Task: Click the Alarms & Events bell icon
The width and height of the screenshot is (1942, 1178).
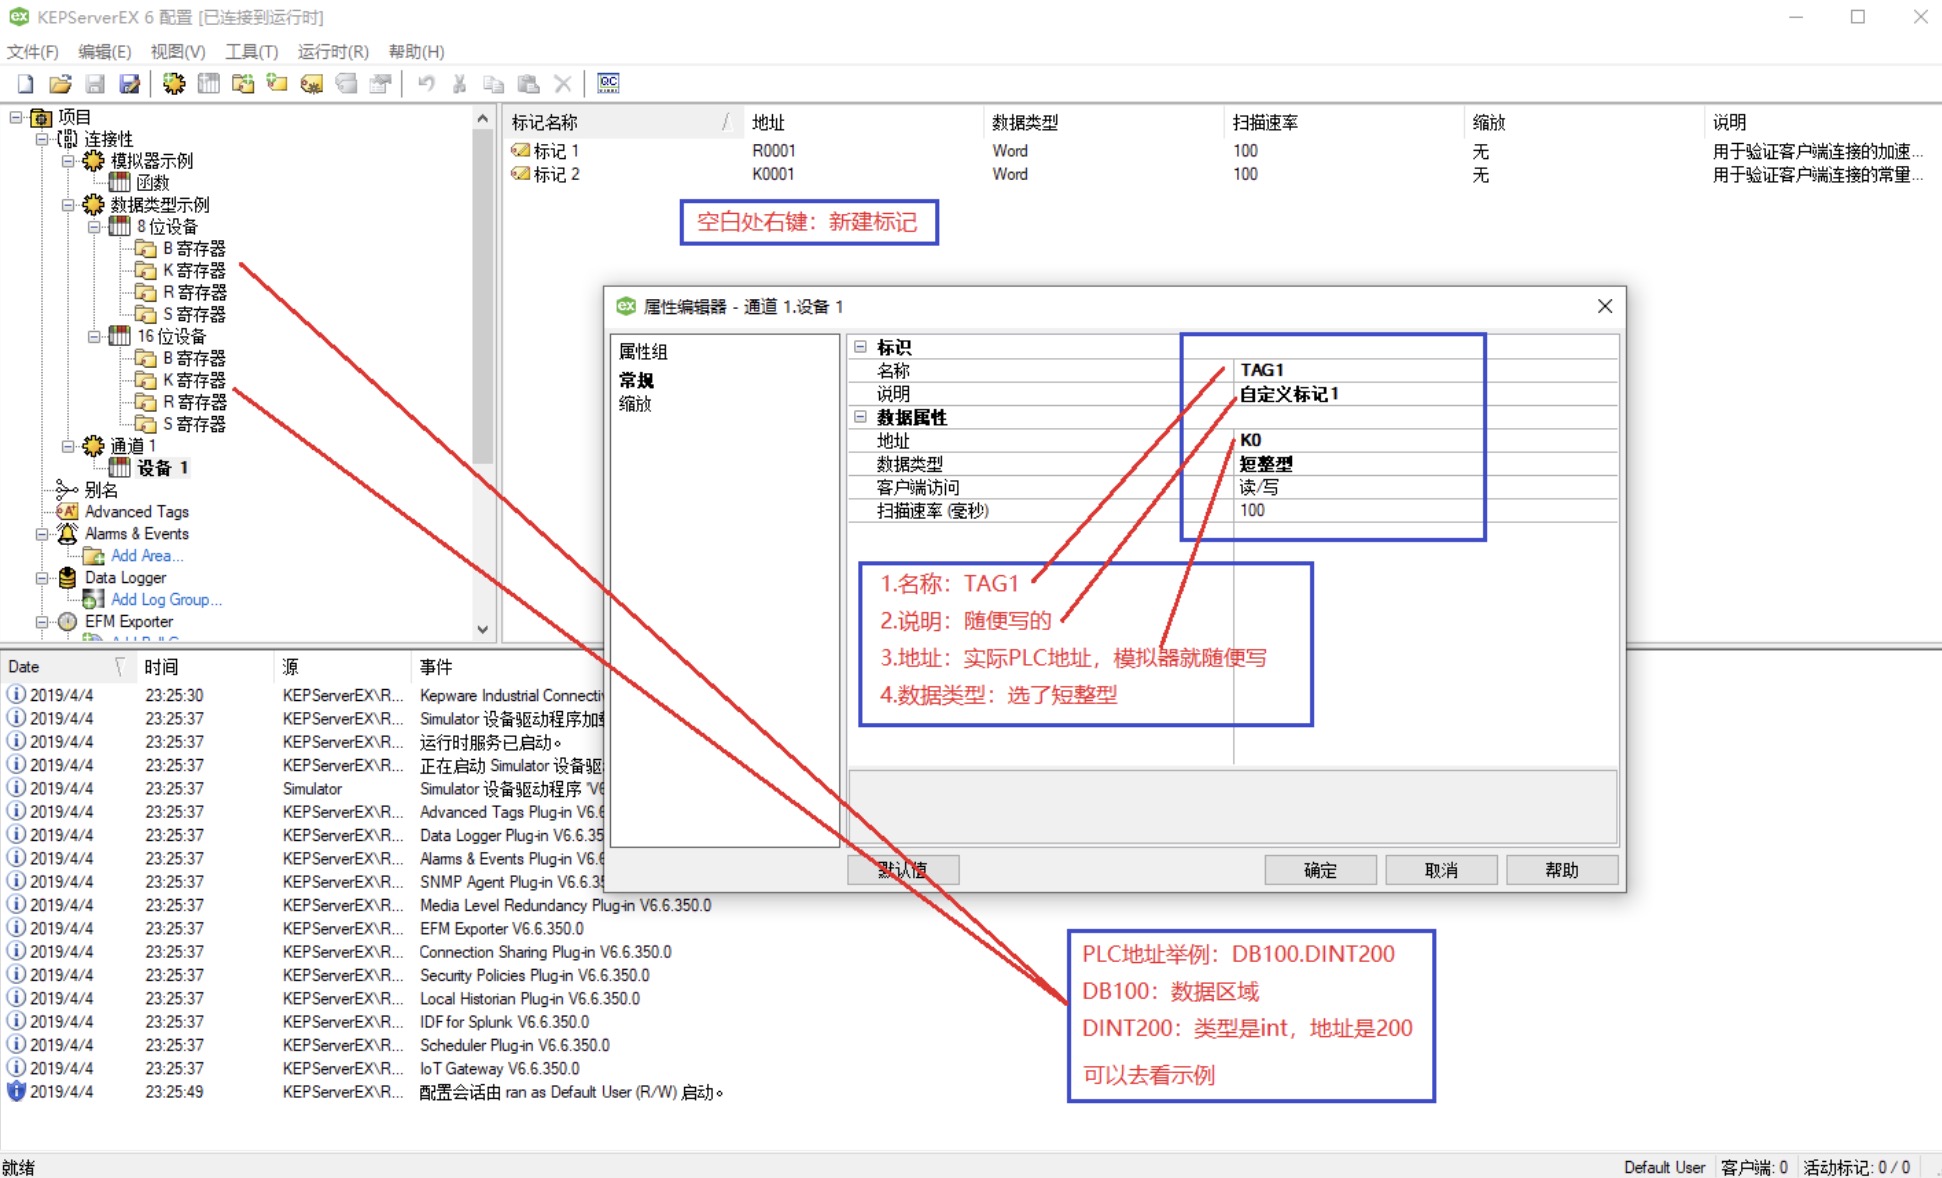Action: click(x=67, y=534)
